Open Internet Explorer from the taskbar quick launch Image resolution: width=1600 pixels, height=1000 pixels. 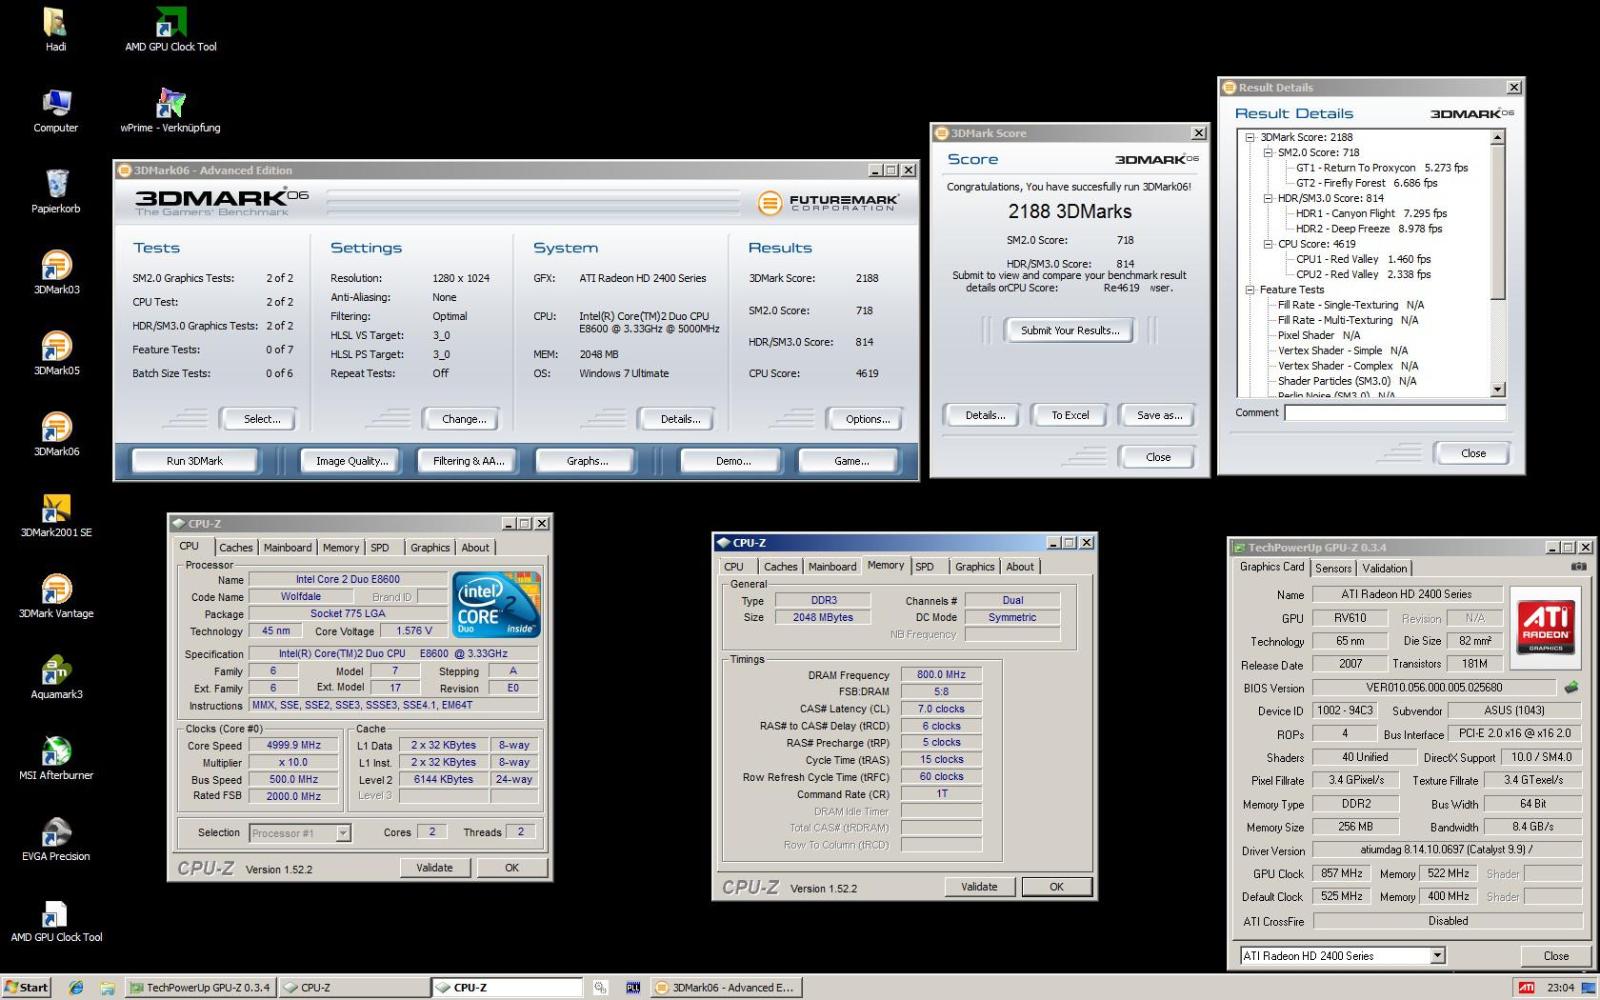(x=76, y=987)
